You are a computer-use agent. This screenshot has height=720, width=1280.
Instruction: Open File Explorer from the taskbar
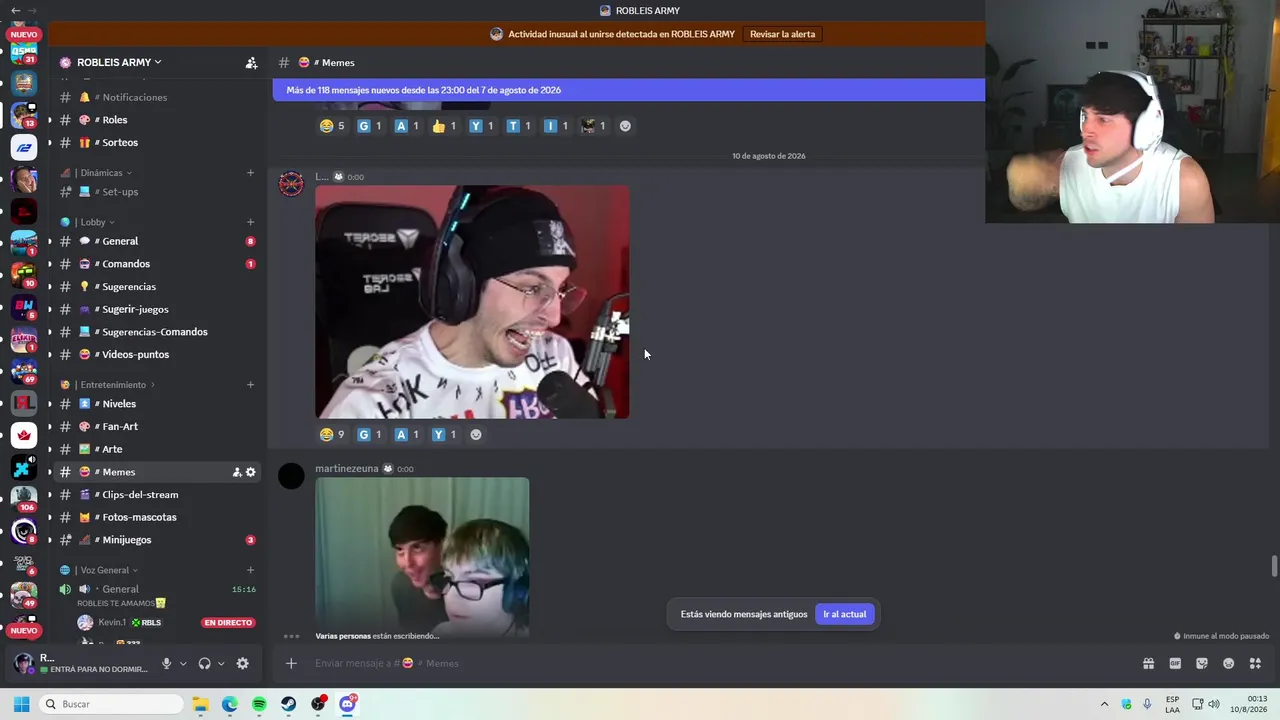pyautogui.click(x=201, y=704)
